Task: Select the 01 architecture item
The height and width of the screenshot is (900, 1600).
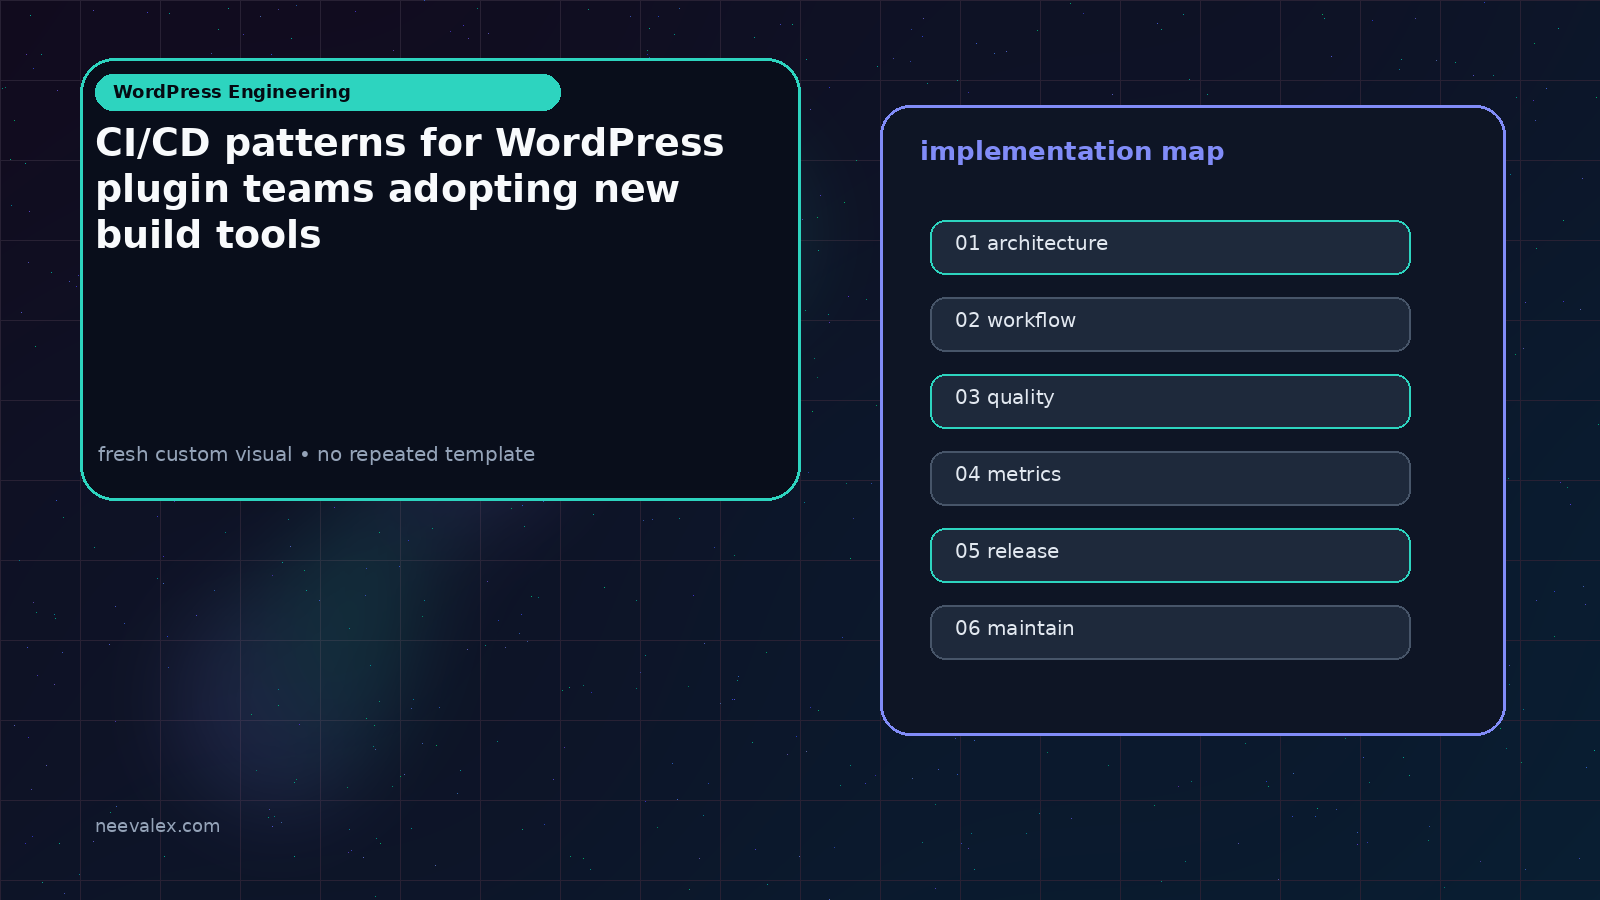Action: 1170,247
